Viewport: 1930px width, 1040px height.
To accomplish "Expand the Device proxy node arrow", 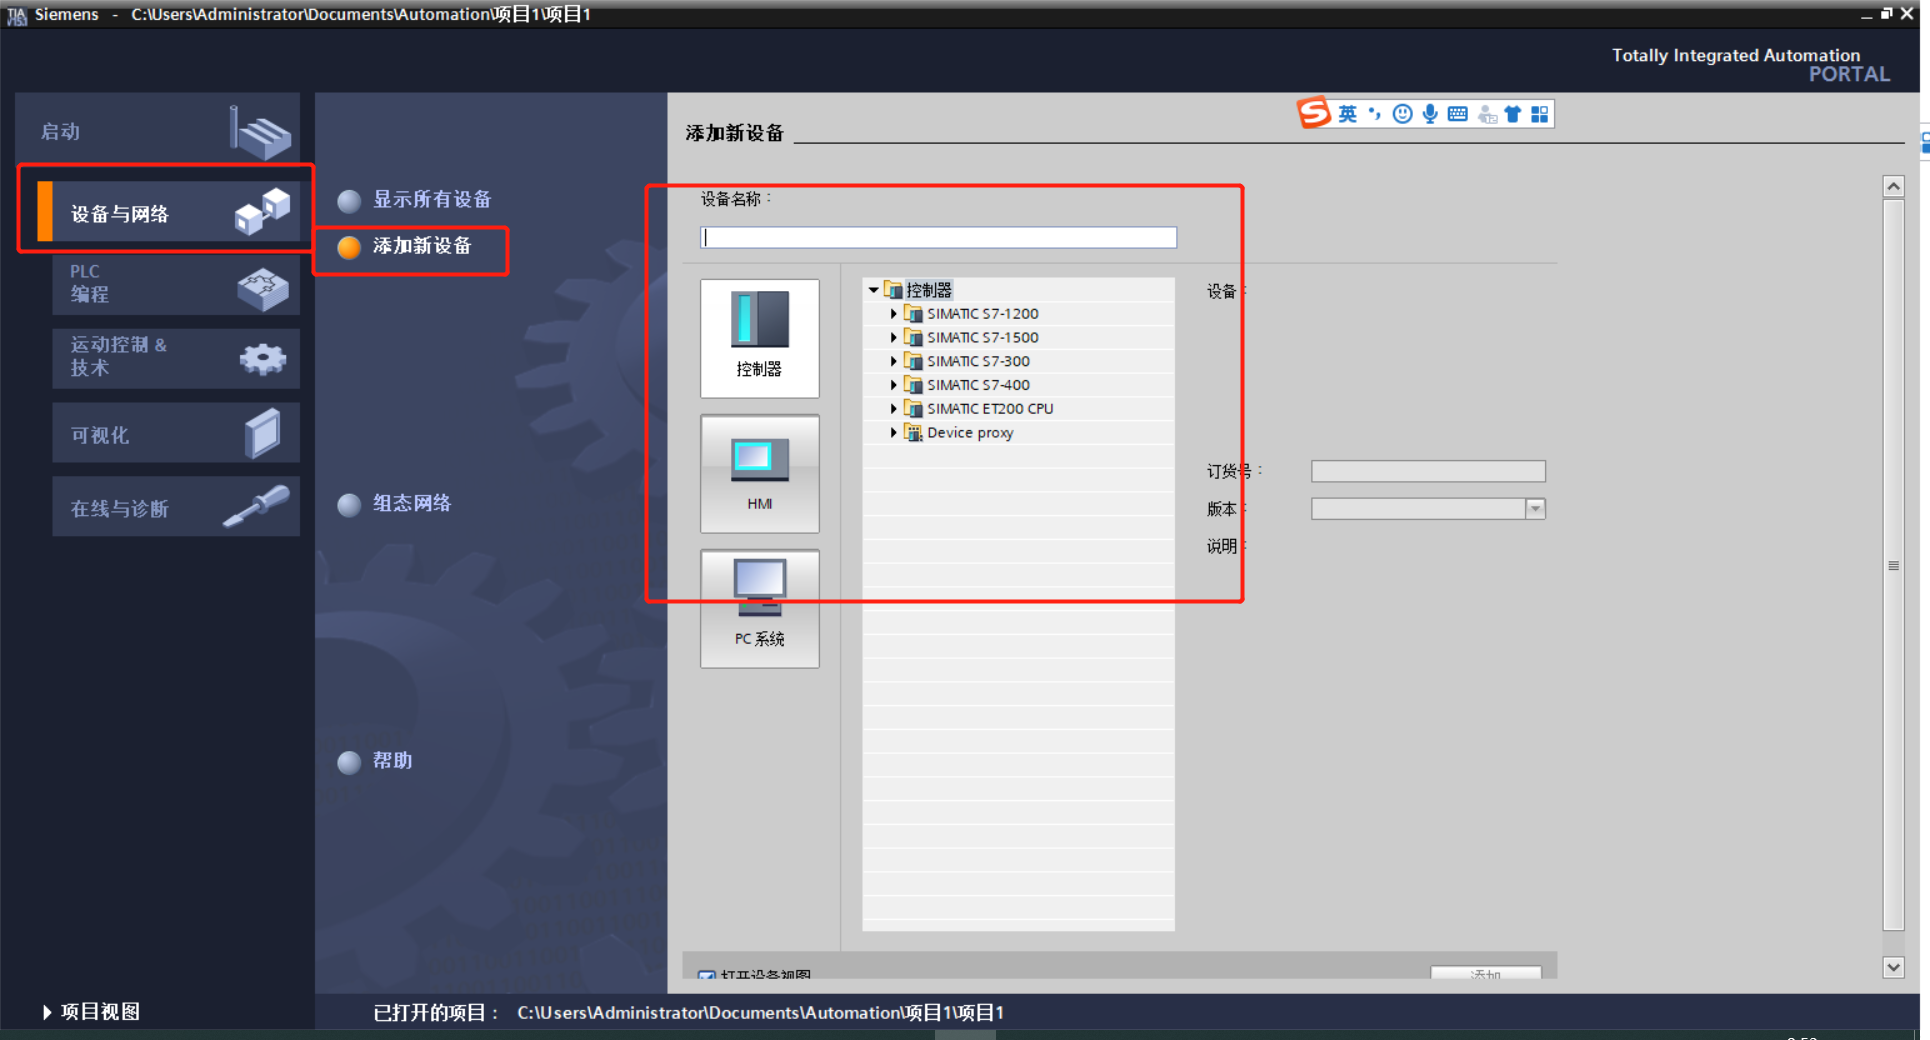I will (x=893, y=432).
